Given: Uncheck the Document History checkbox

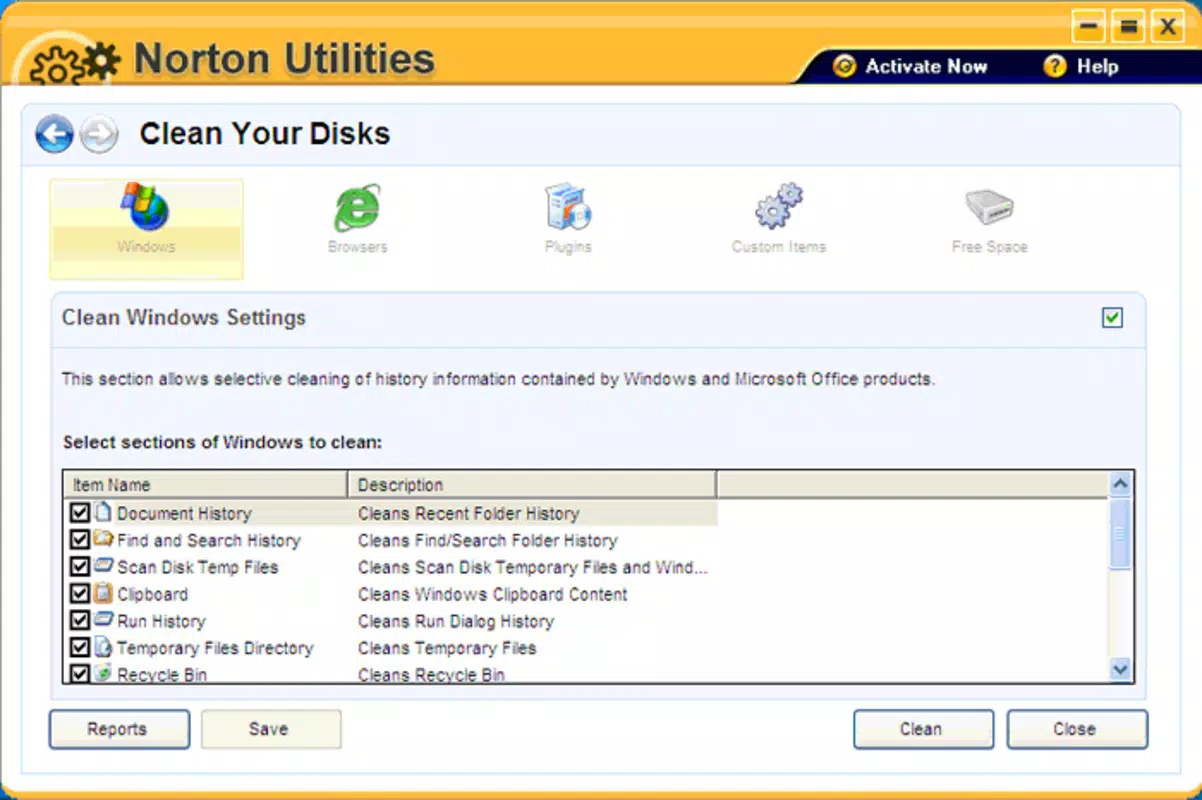Looking at the screenshot, I should coord(80,513).
